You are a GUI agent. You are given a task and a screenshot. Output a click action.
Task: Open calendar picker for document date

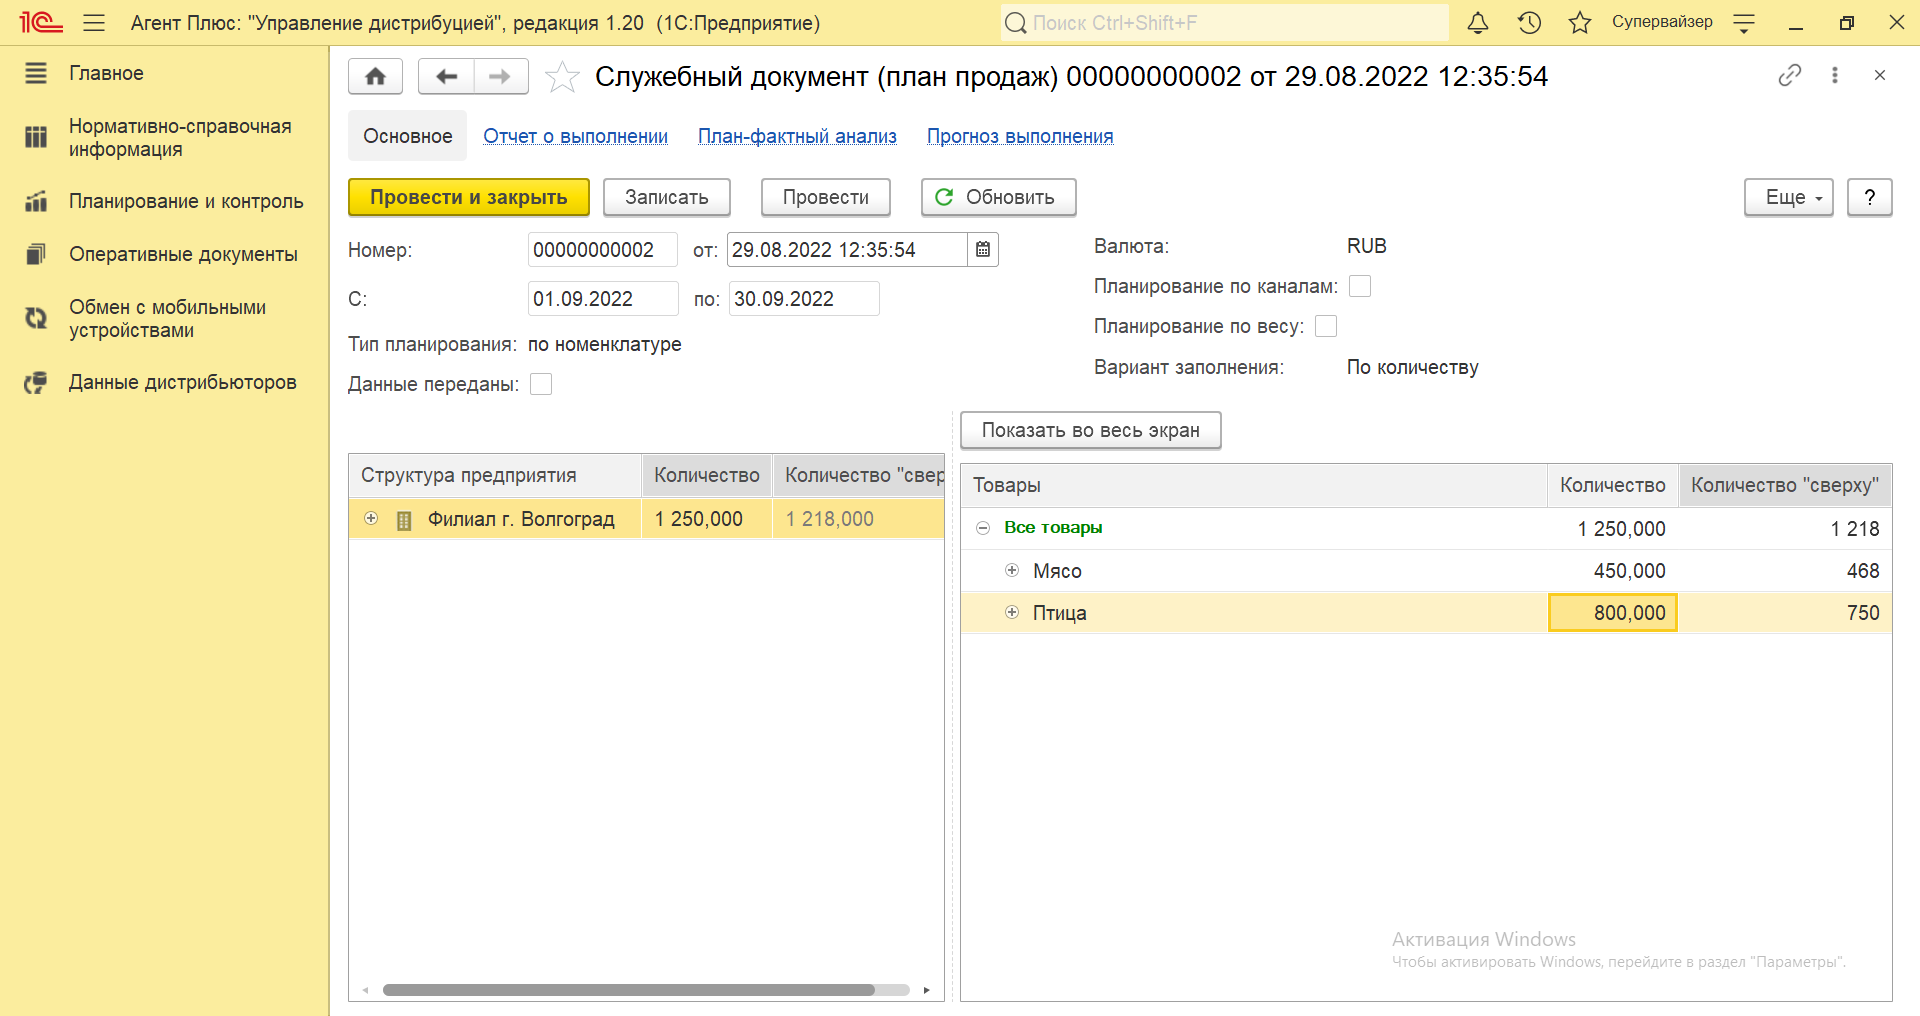pyautogui.click(x=983, y=250)
